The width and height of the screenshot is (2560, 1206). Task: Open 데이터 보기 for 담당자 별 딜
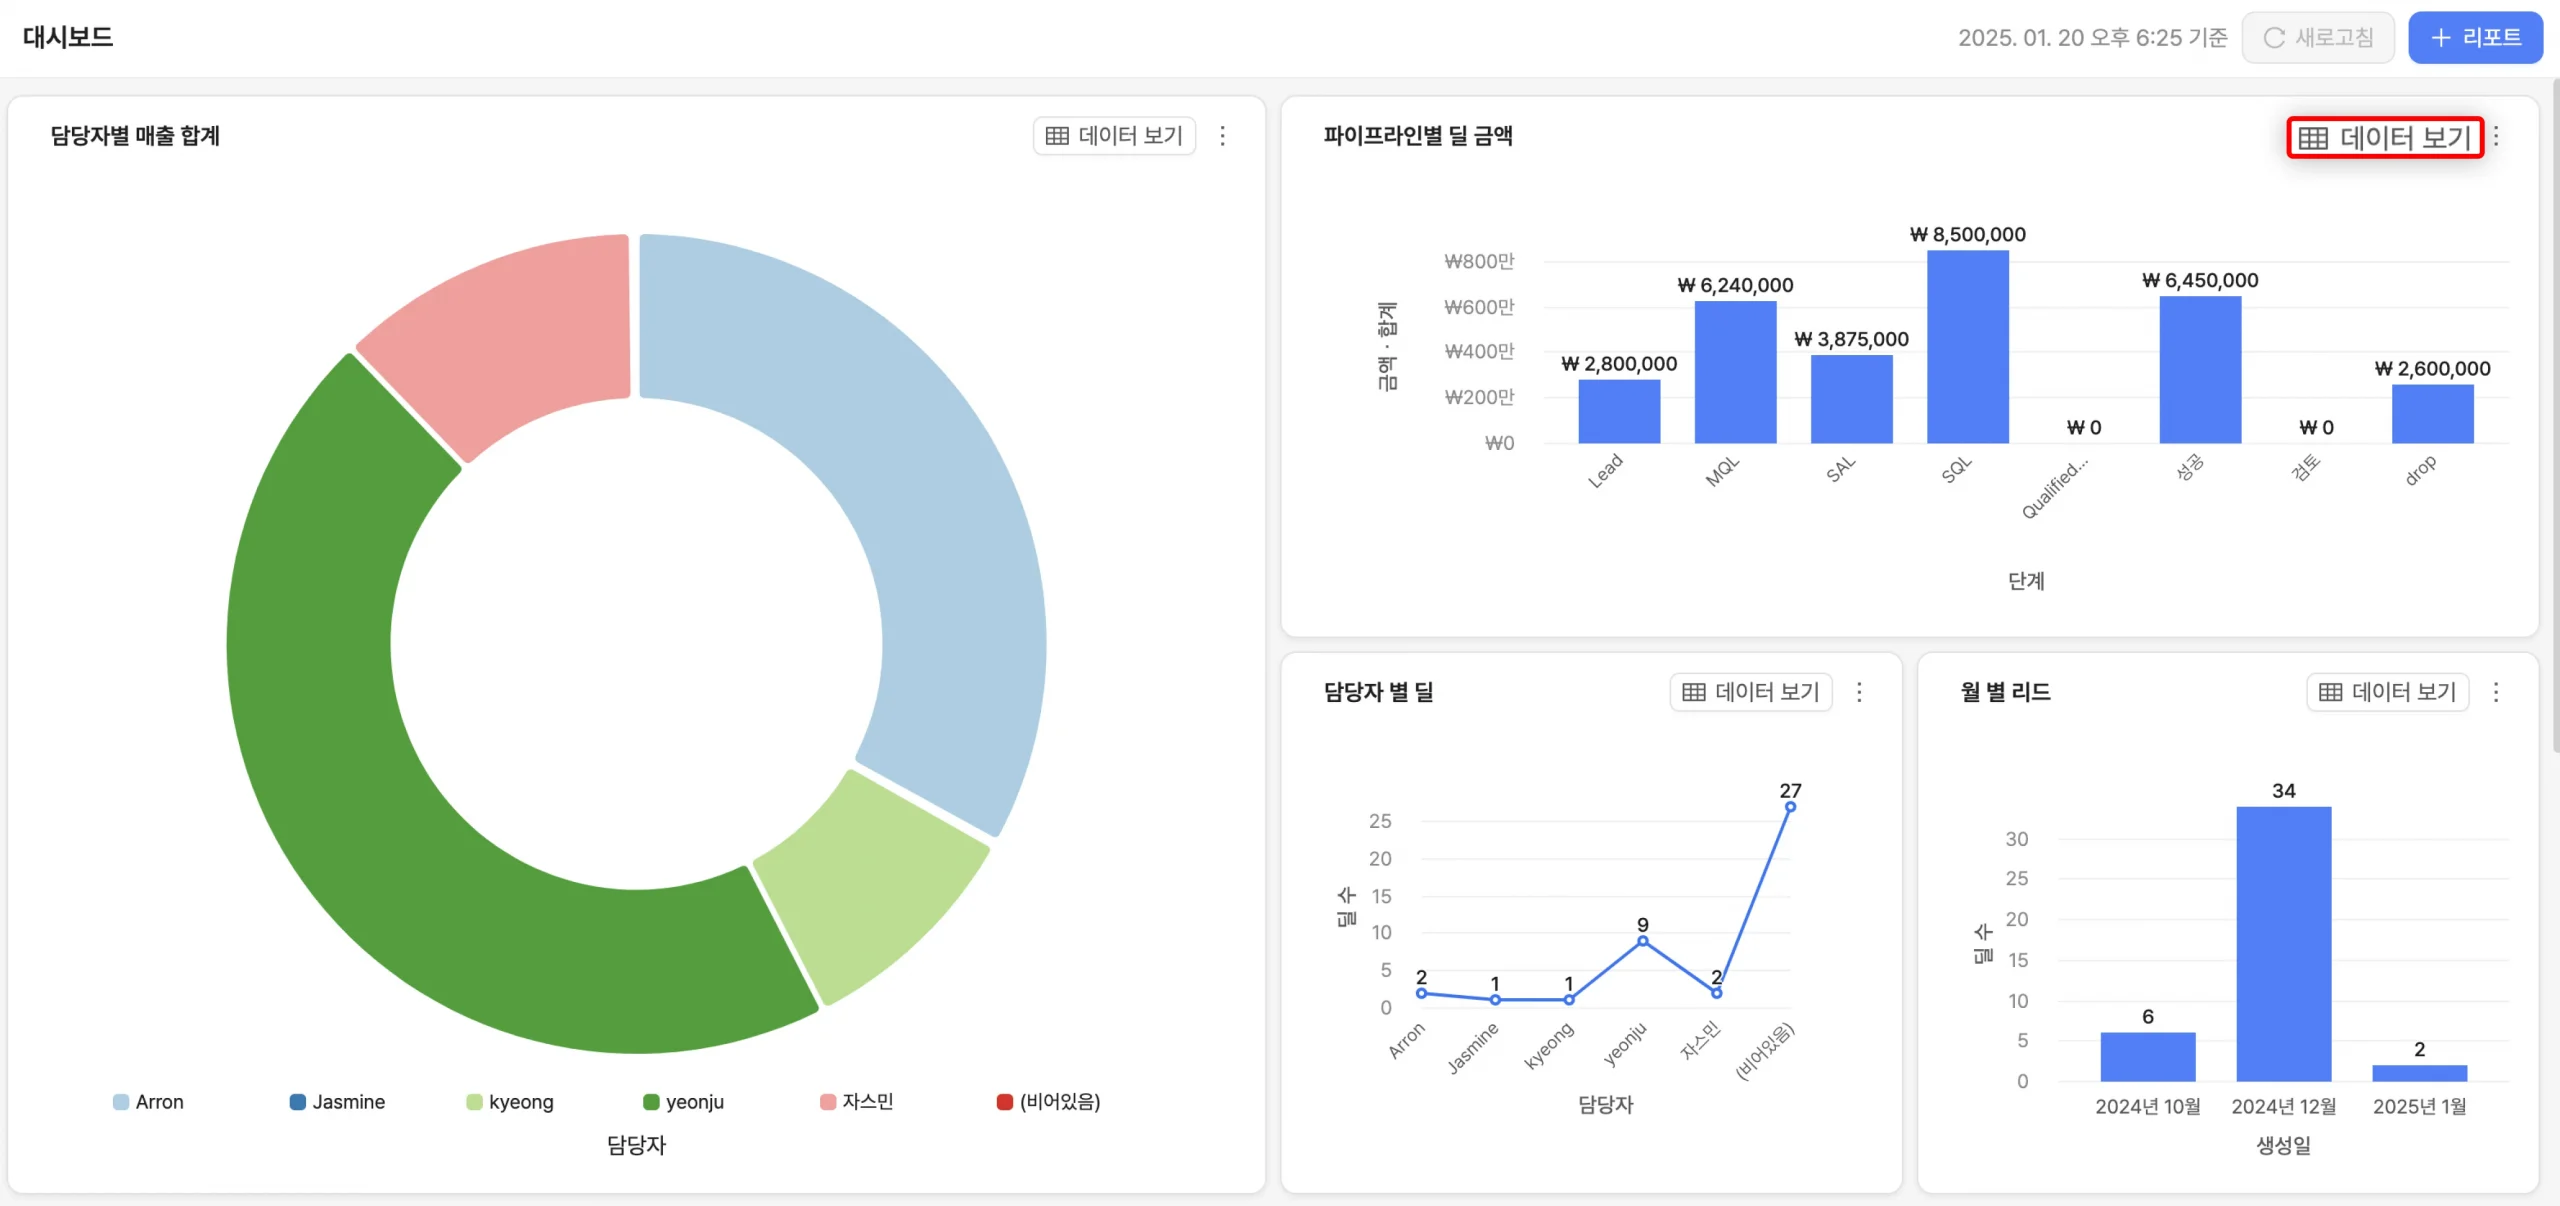tap(1751, 692)
